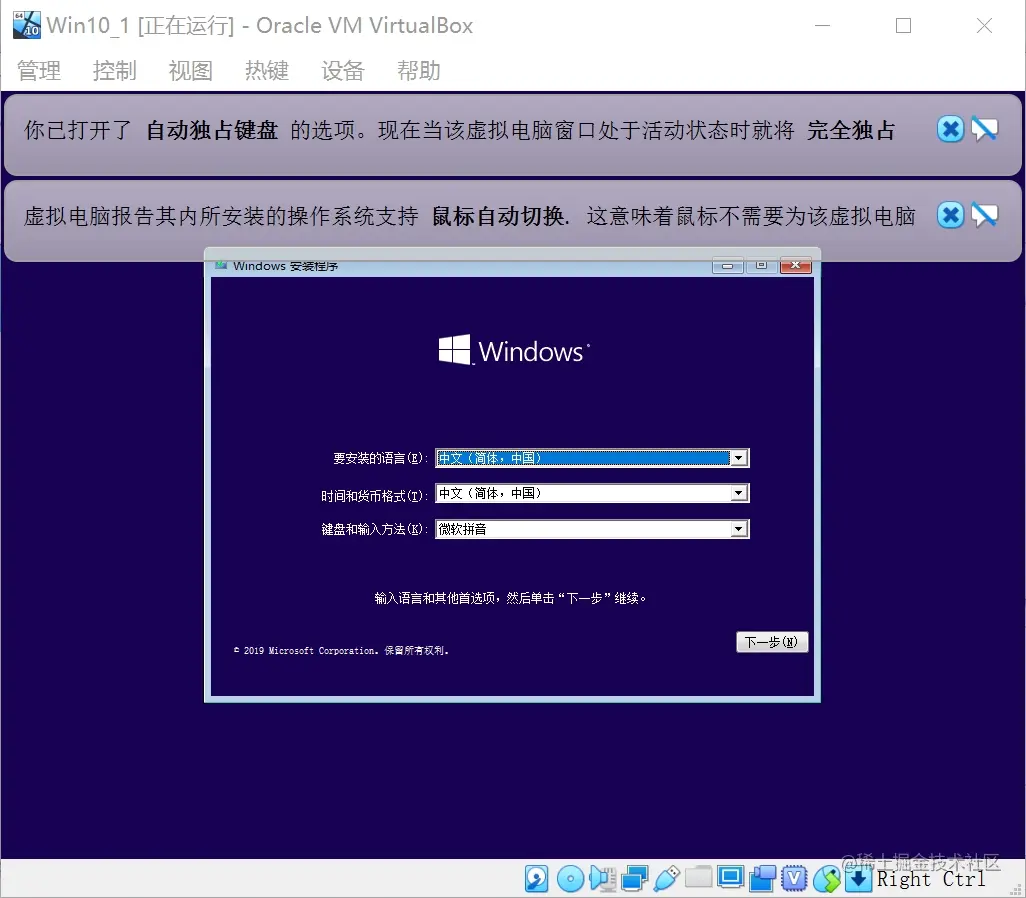1026x898 pixels.
Task: Open the 帮助 menu
Action: (x=418, y=70)
